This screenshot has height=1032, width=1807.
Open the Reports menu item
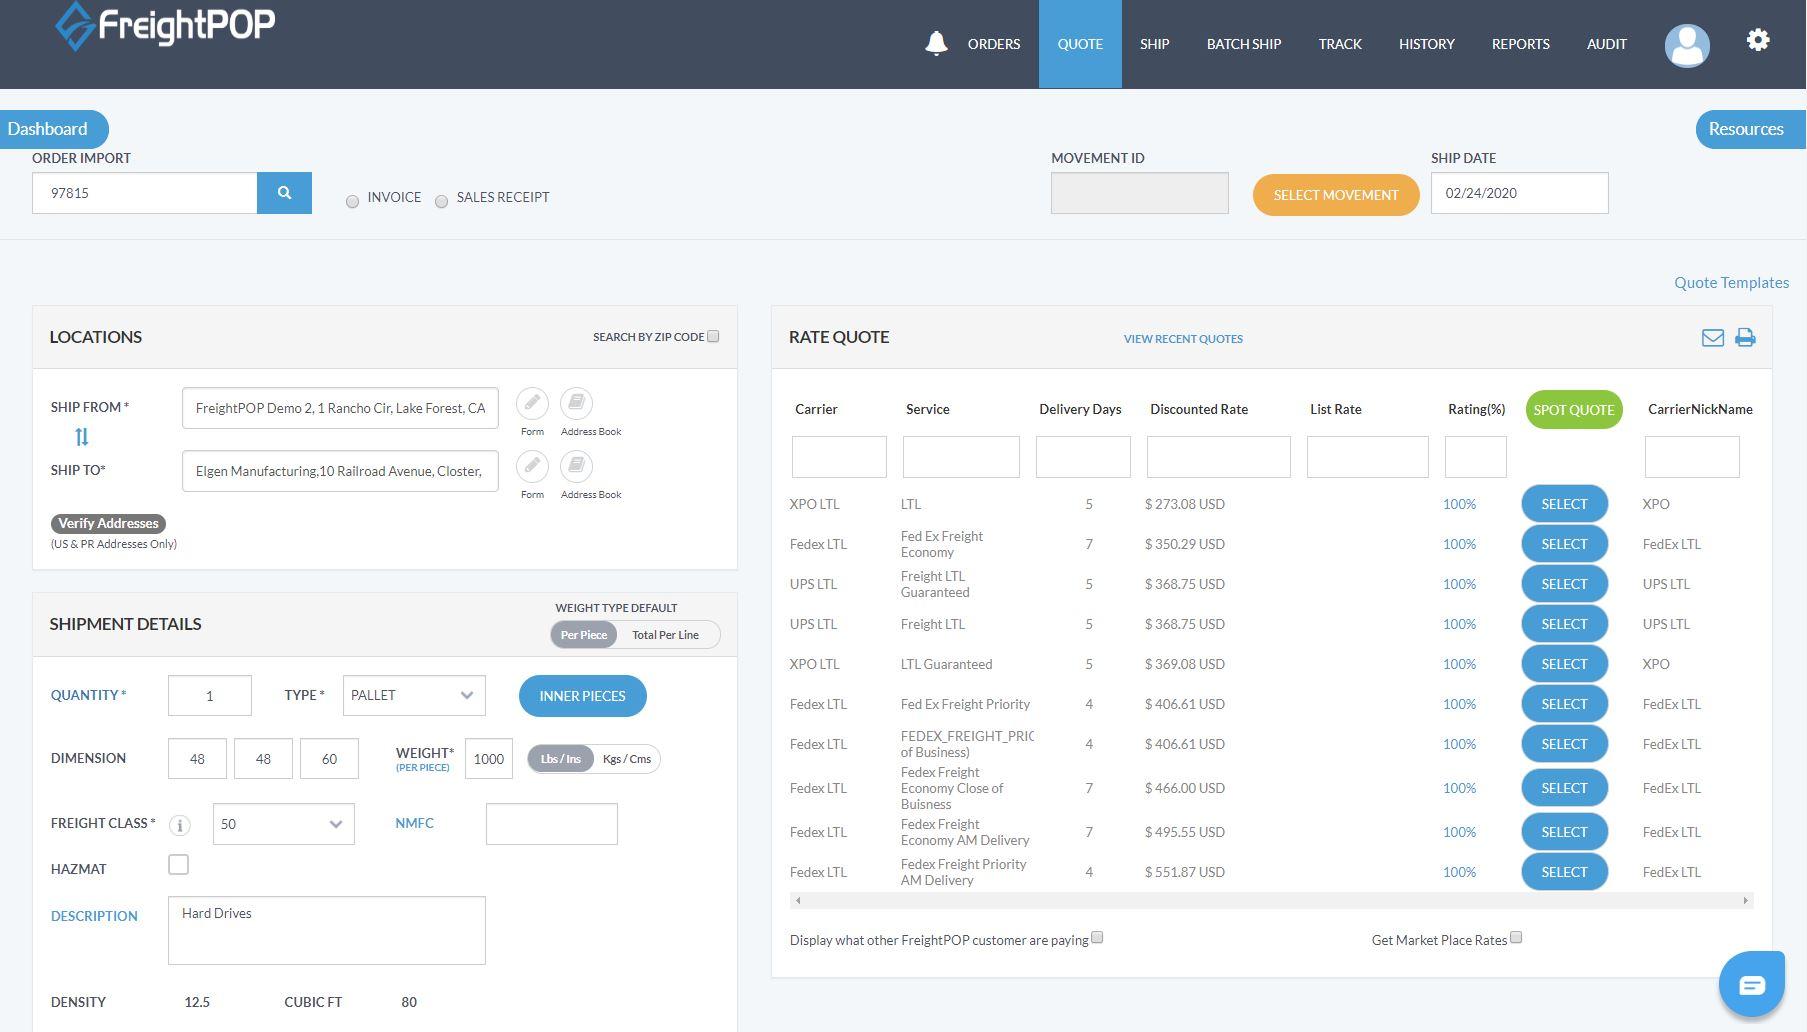[x=1520, y=44]
